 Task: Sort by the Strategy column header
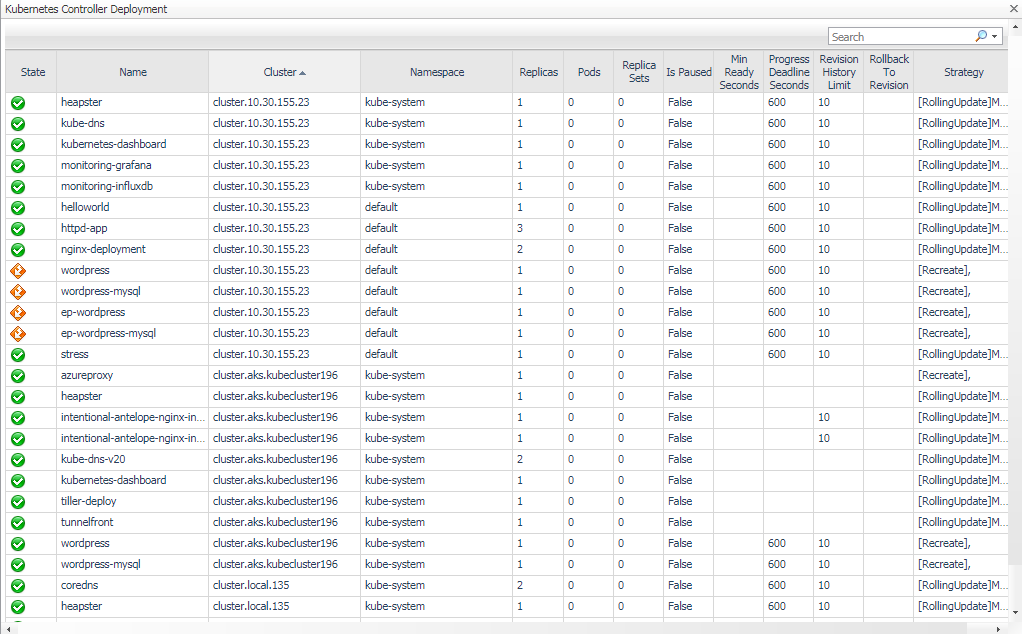point(963,72)
